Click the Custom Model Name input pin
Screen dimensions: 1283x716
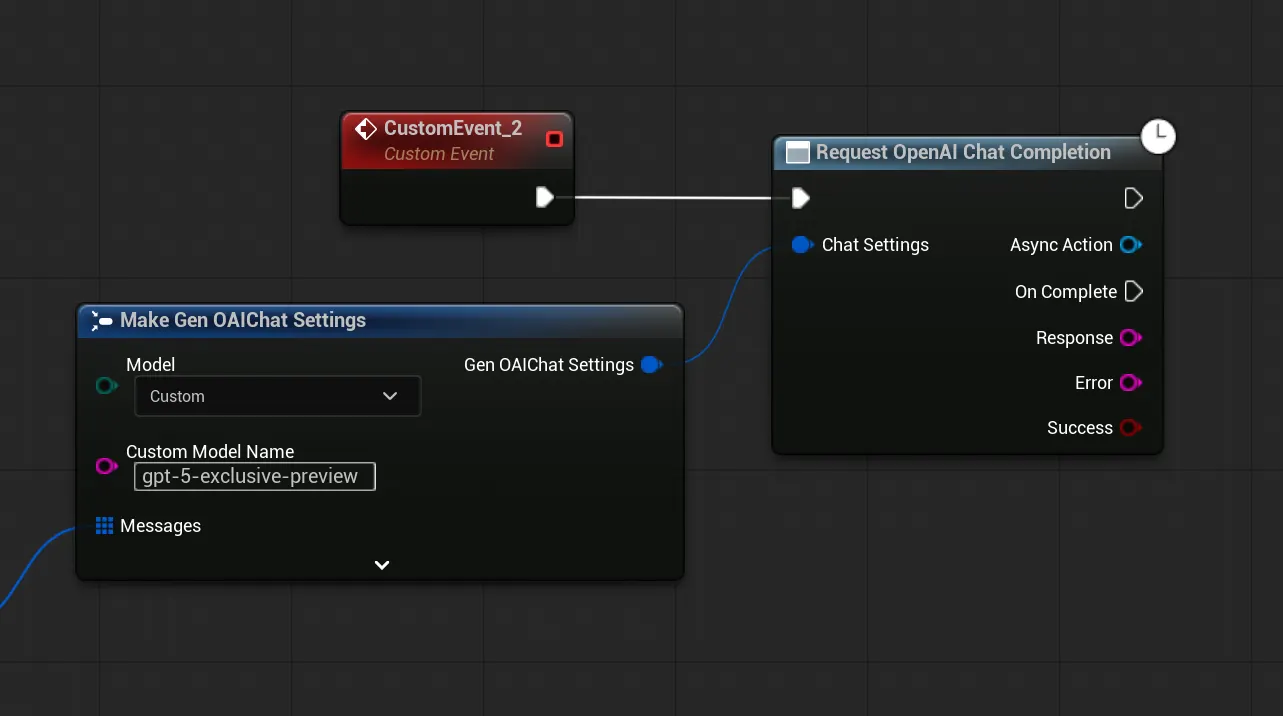(107, 466)
